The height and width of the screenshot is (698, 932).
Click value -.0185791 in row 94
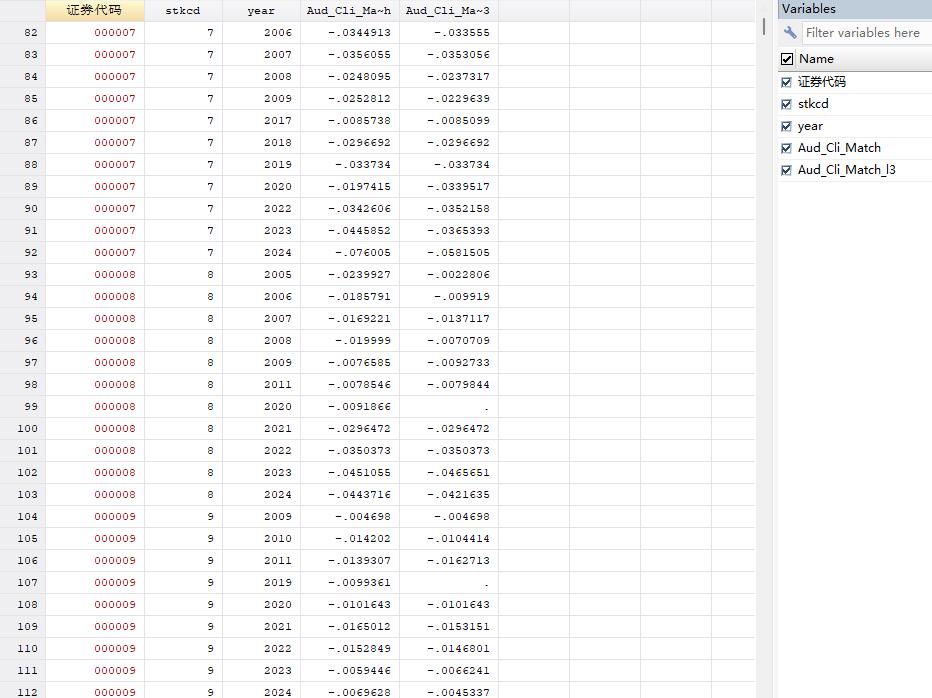pyautogui.click(x=350, y=297)
